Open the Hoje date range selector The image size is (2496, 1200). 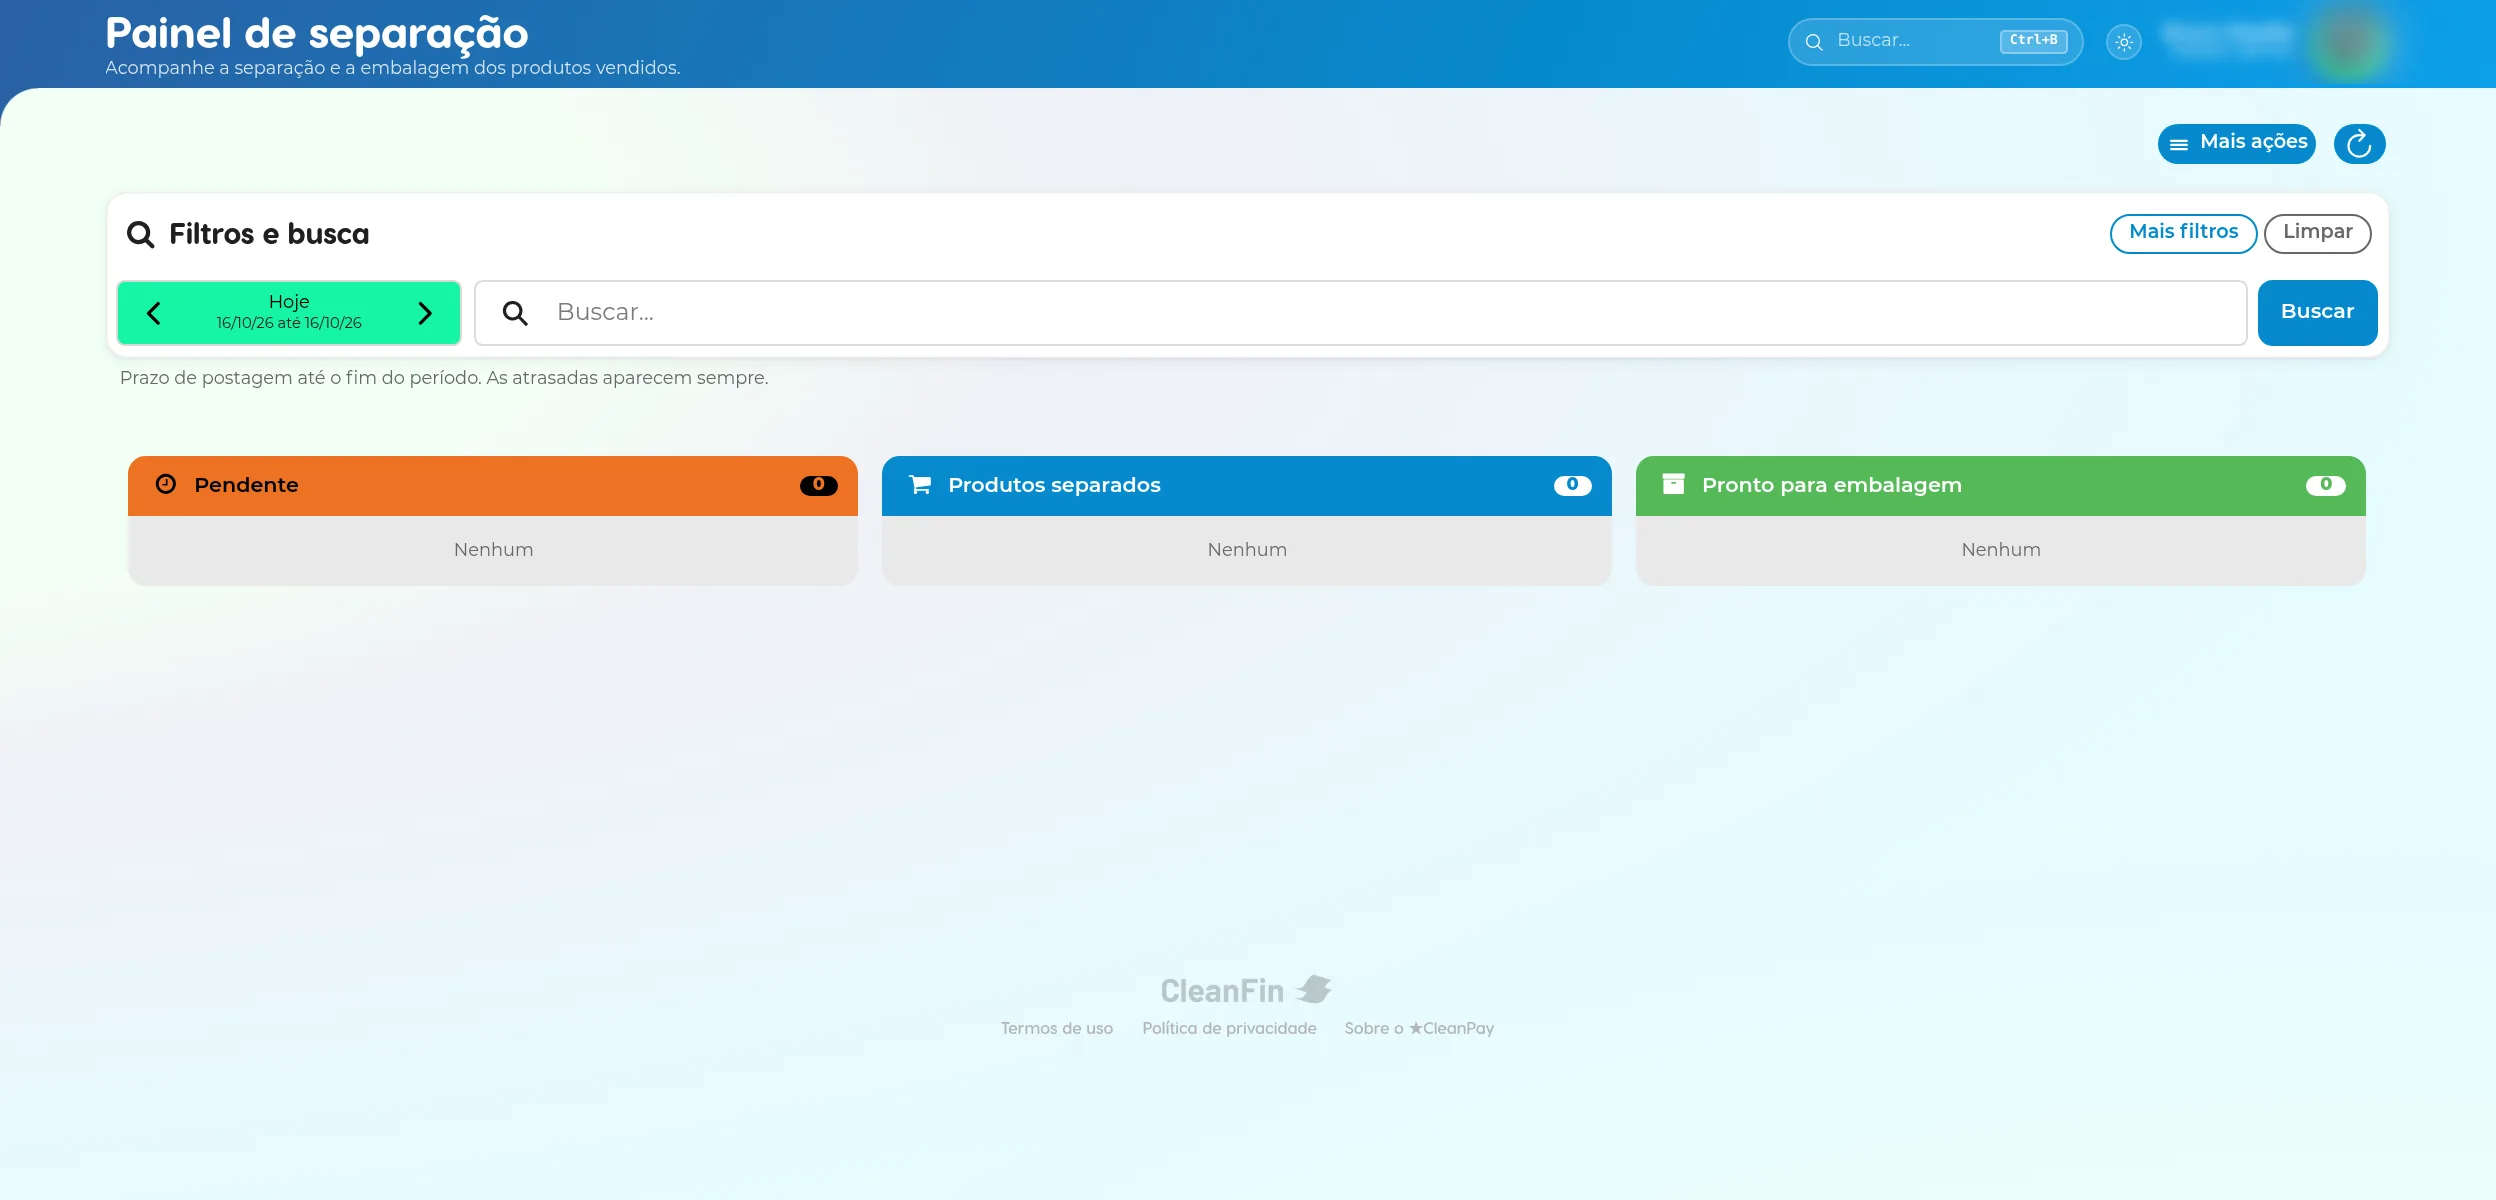(289, 313)
